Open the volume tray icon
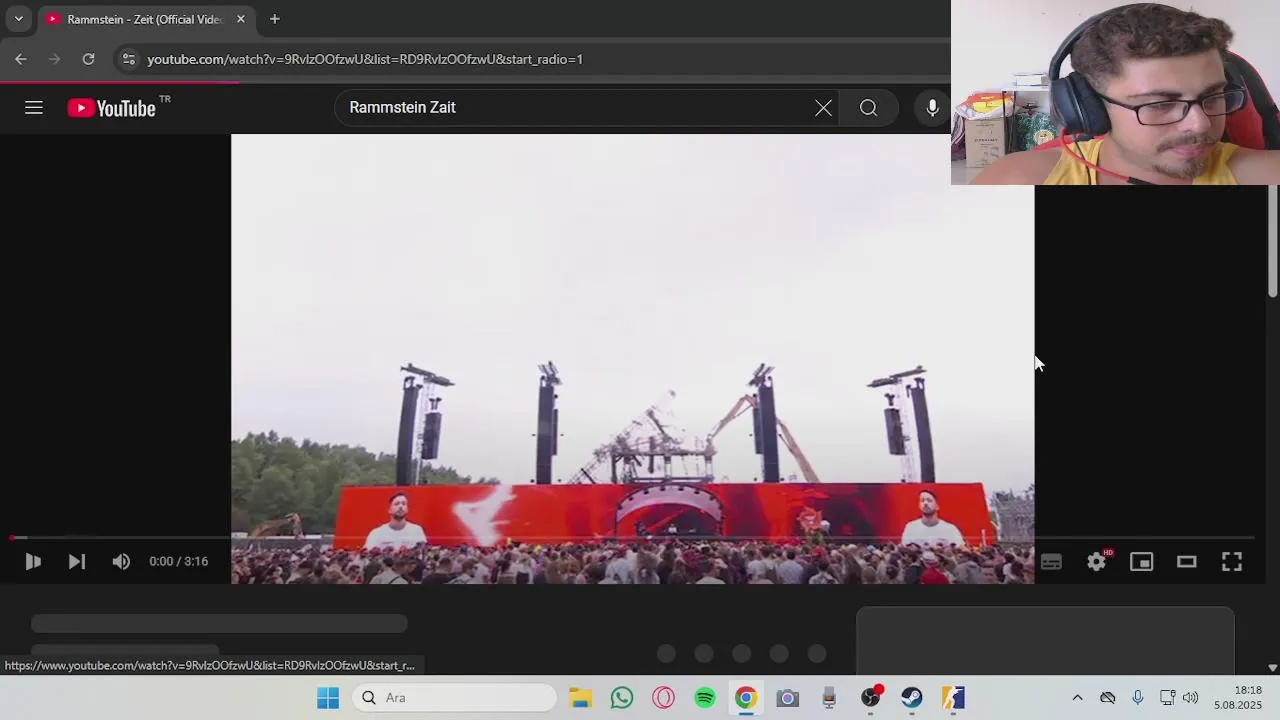Viewport: 1280px width, 720px height. [1190, 698]
